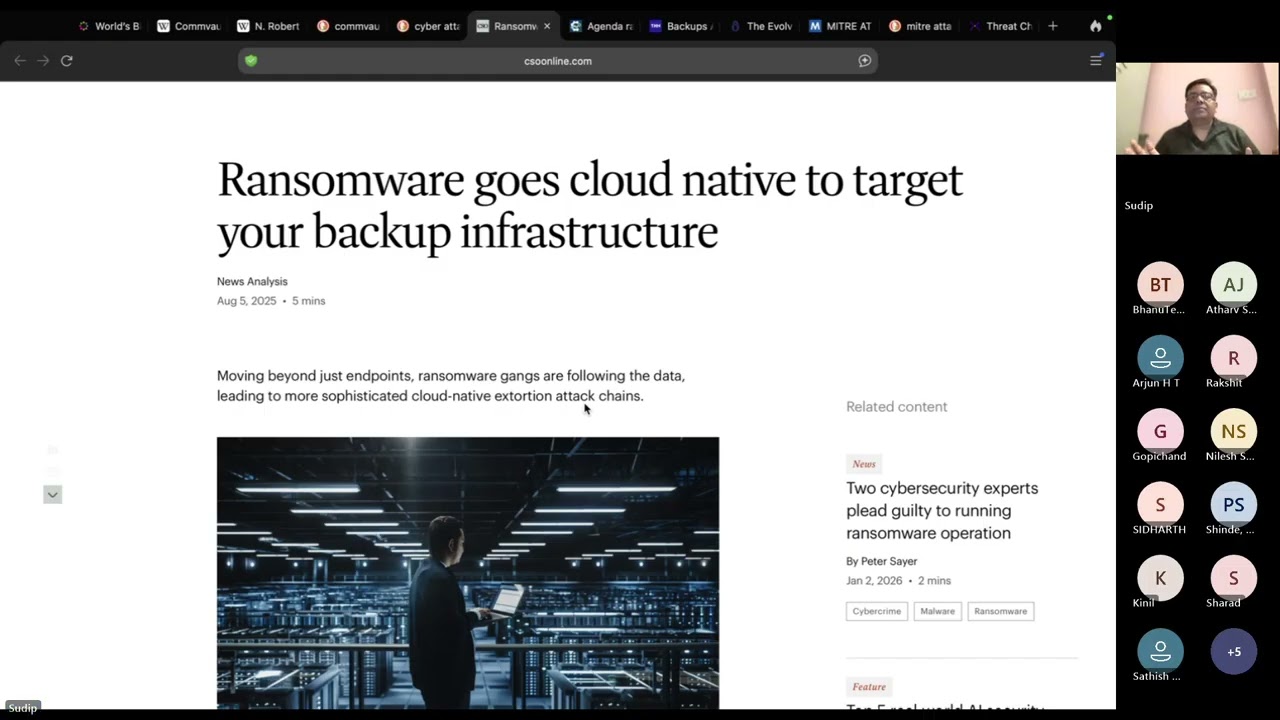Open a new browser tab with plus
This screenshot has height=720, width=1280.
[x=1053, y=26]
